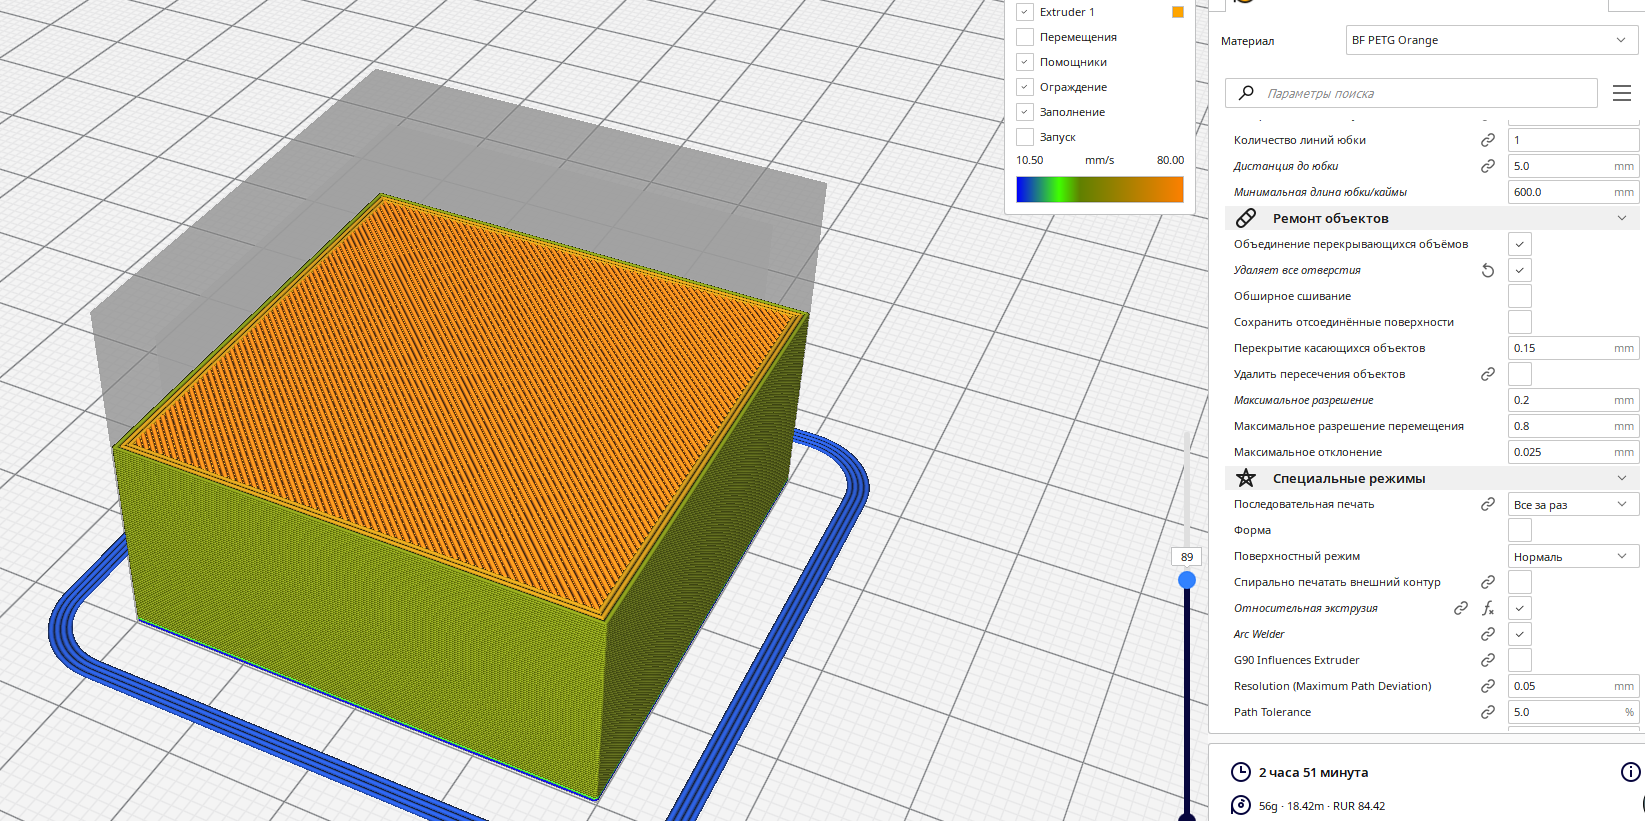Click link icon for Дистанция до юбки
1645x821 pixels.
pos(1488,166)
